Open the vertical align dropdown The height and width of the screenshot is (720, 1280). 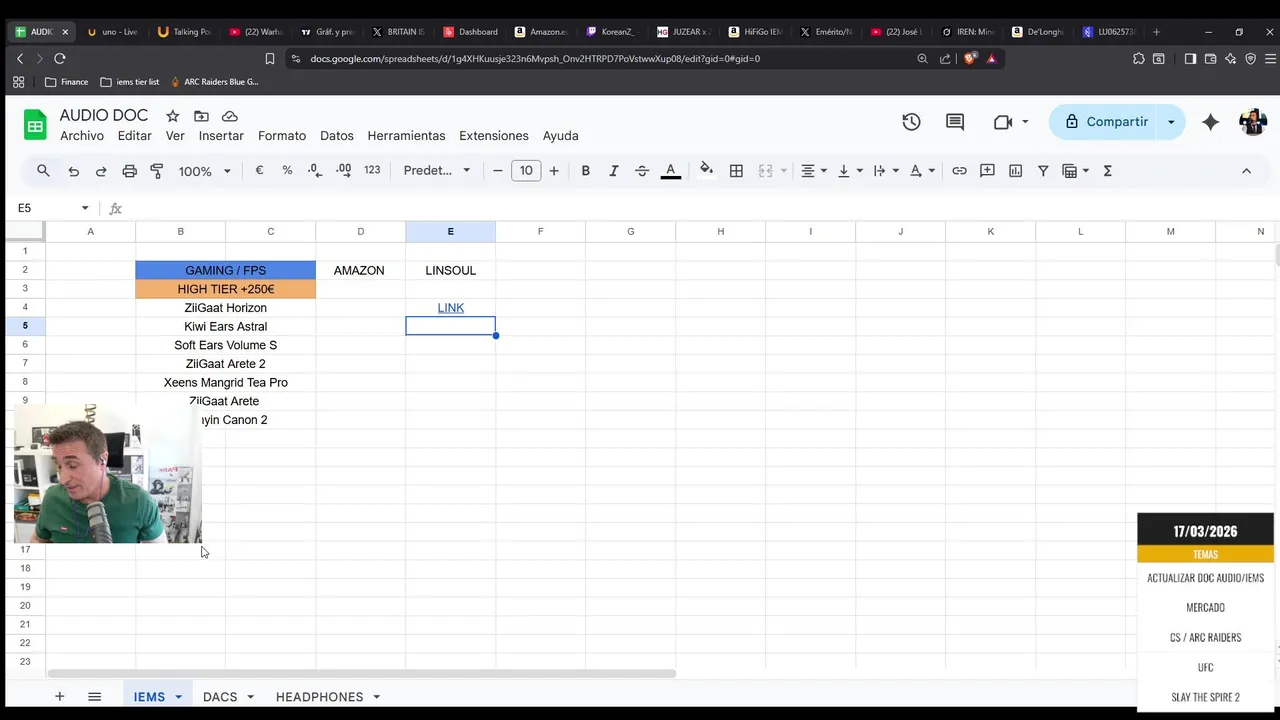[850, 171]
